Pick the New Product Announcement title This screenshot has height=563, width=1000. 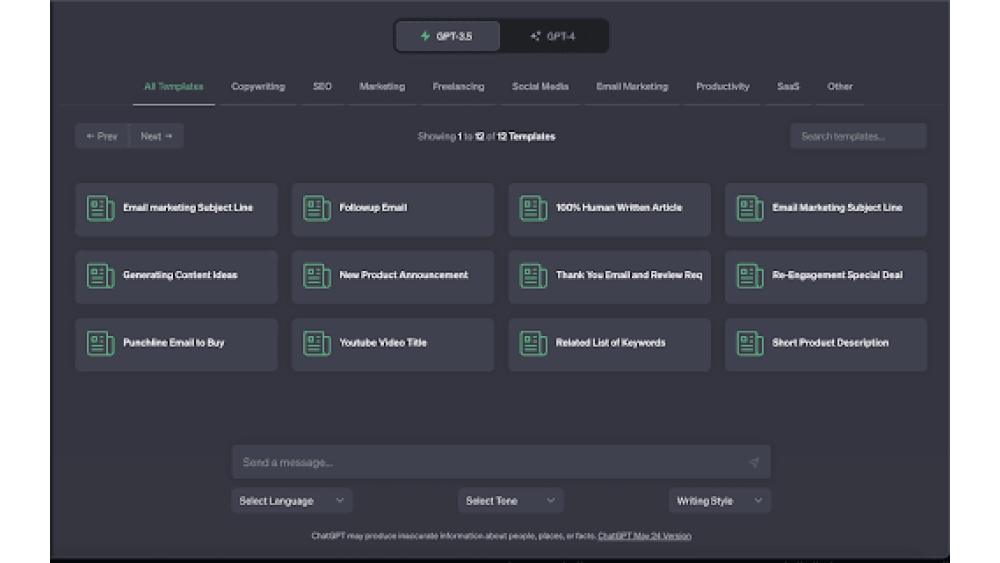click(x=404, y=275)
